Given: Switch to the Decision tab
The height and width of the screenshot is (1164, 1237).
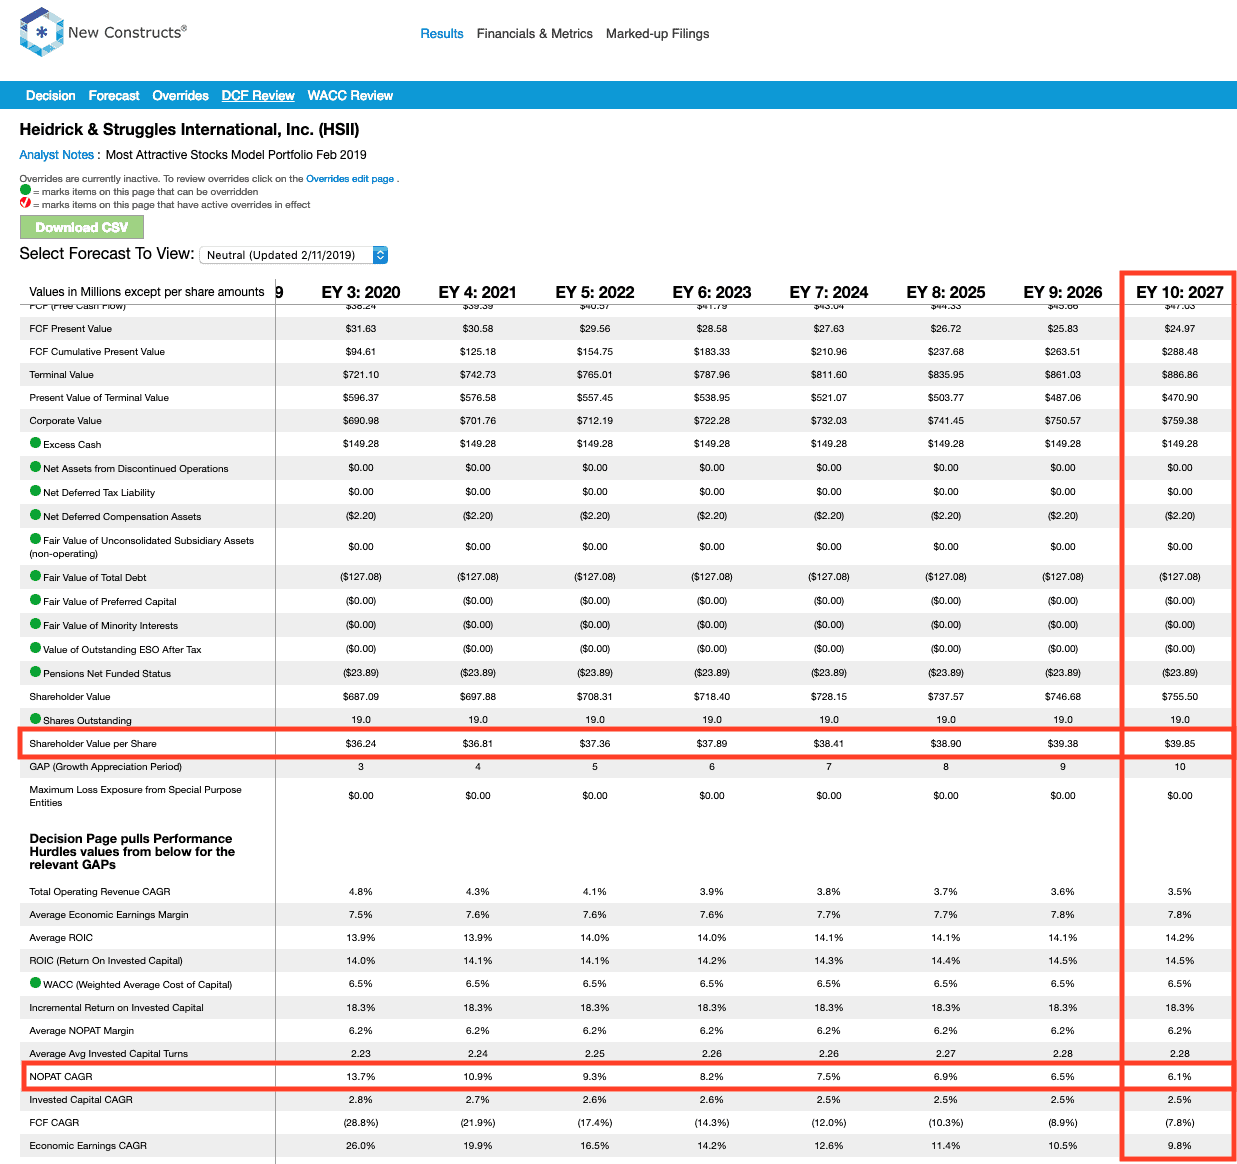Looking at the screenshot, I should pos(51,96).
